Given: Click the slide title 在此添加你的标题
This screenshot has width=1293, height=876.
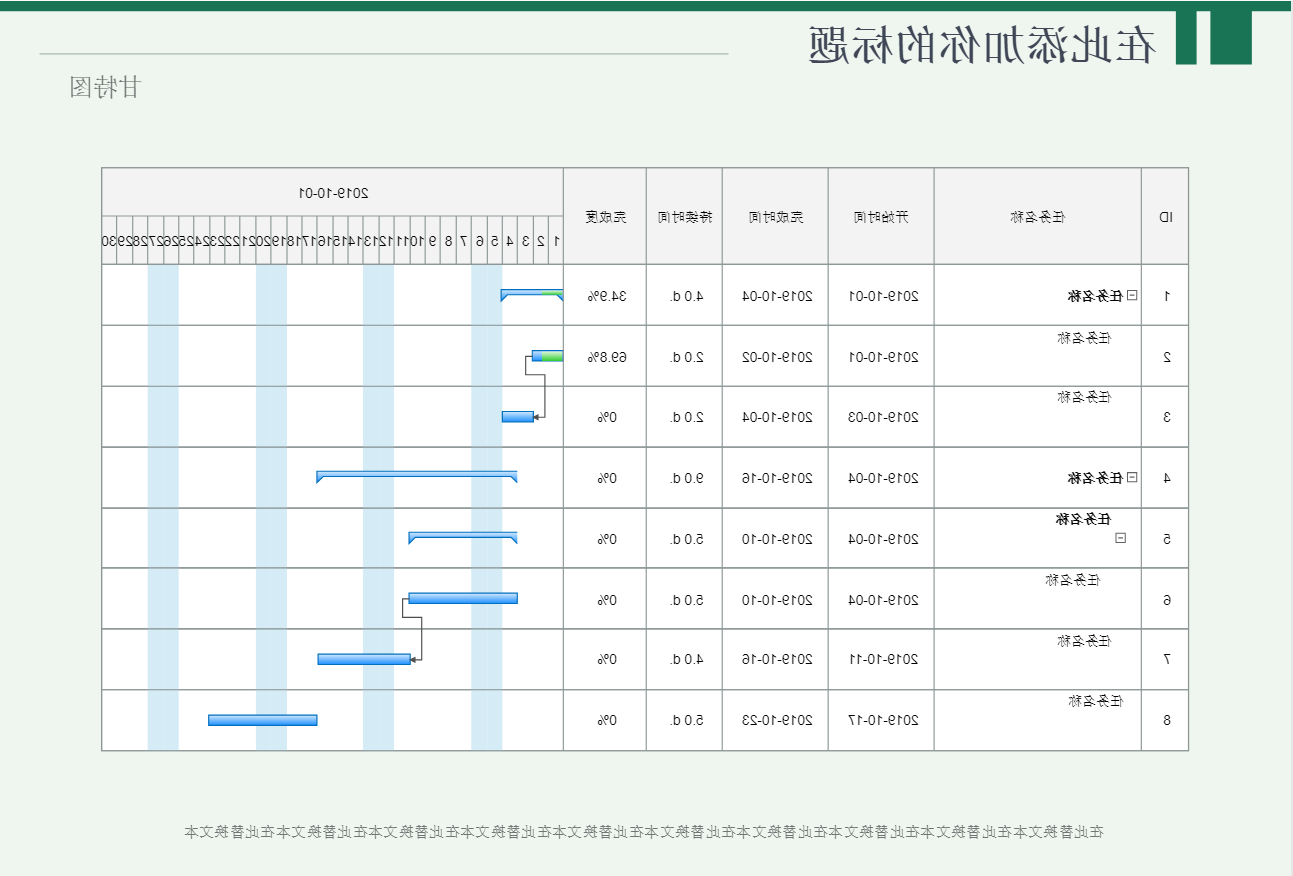Looking at the screenshot, I should [x=981, y=45].
